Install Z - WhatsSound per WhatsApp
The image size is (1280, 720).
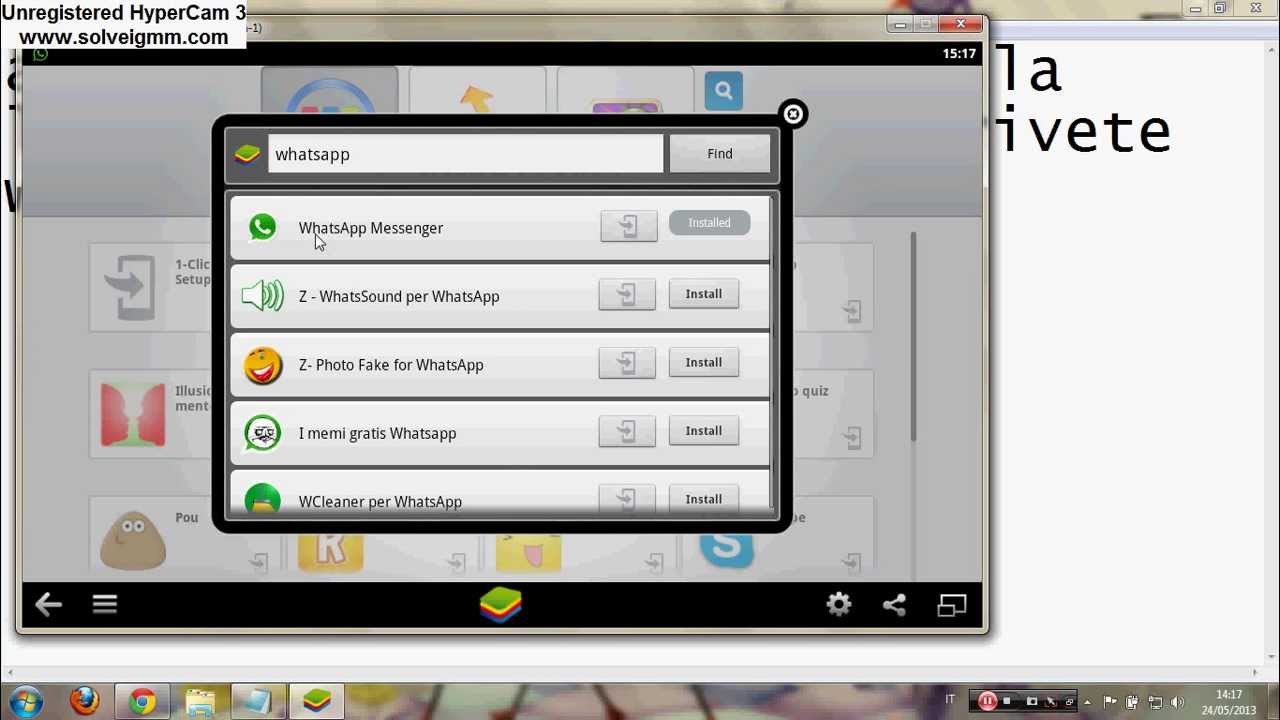coord(703,294)
